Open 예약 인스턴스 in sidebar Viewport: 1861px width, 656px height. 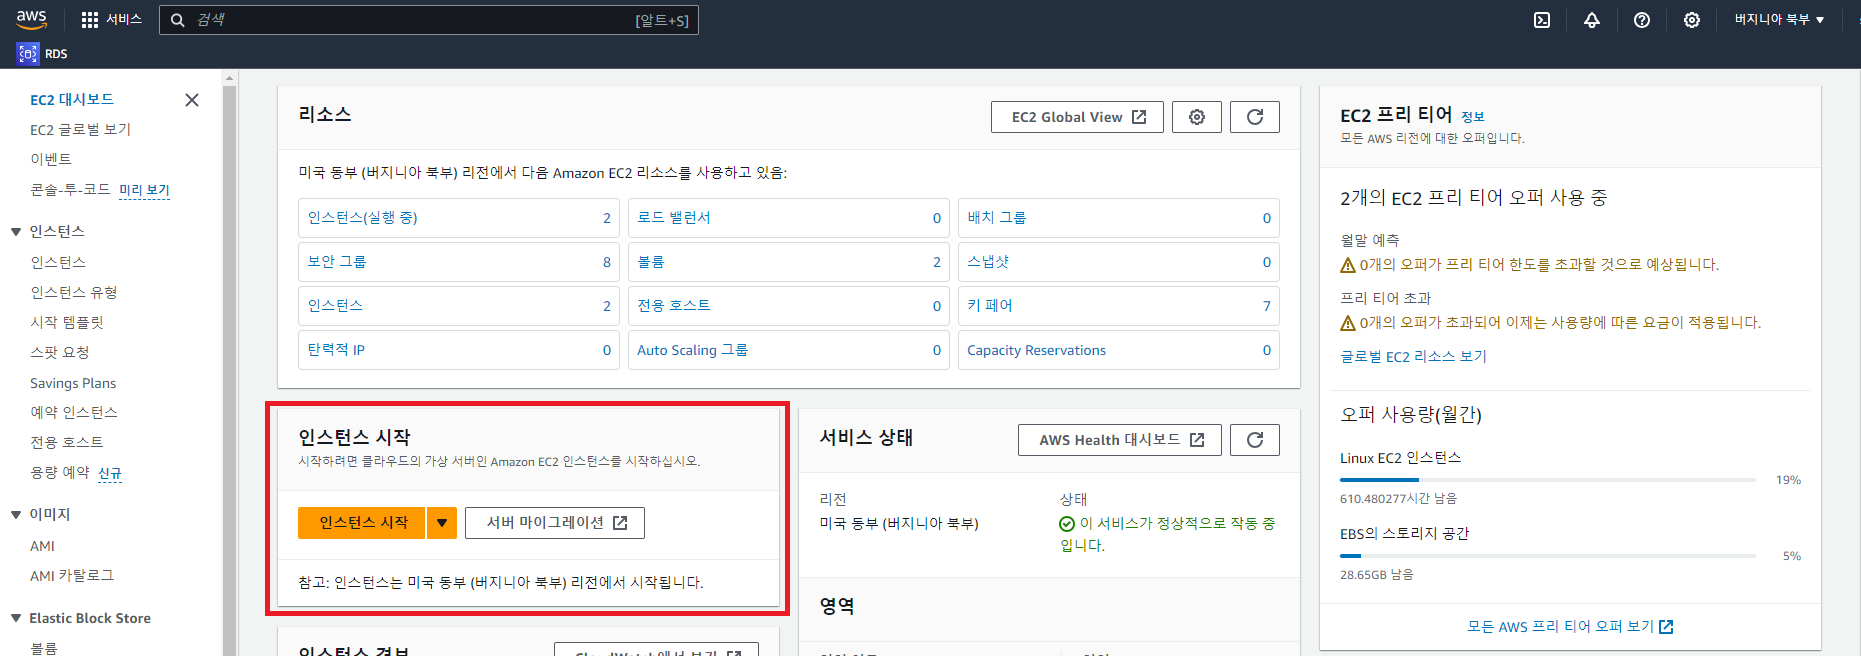(74, 413)
